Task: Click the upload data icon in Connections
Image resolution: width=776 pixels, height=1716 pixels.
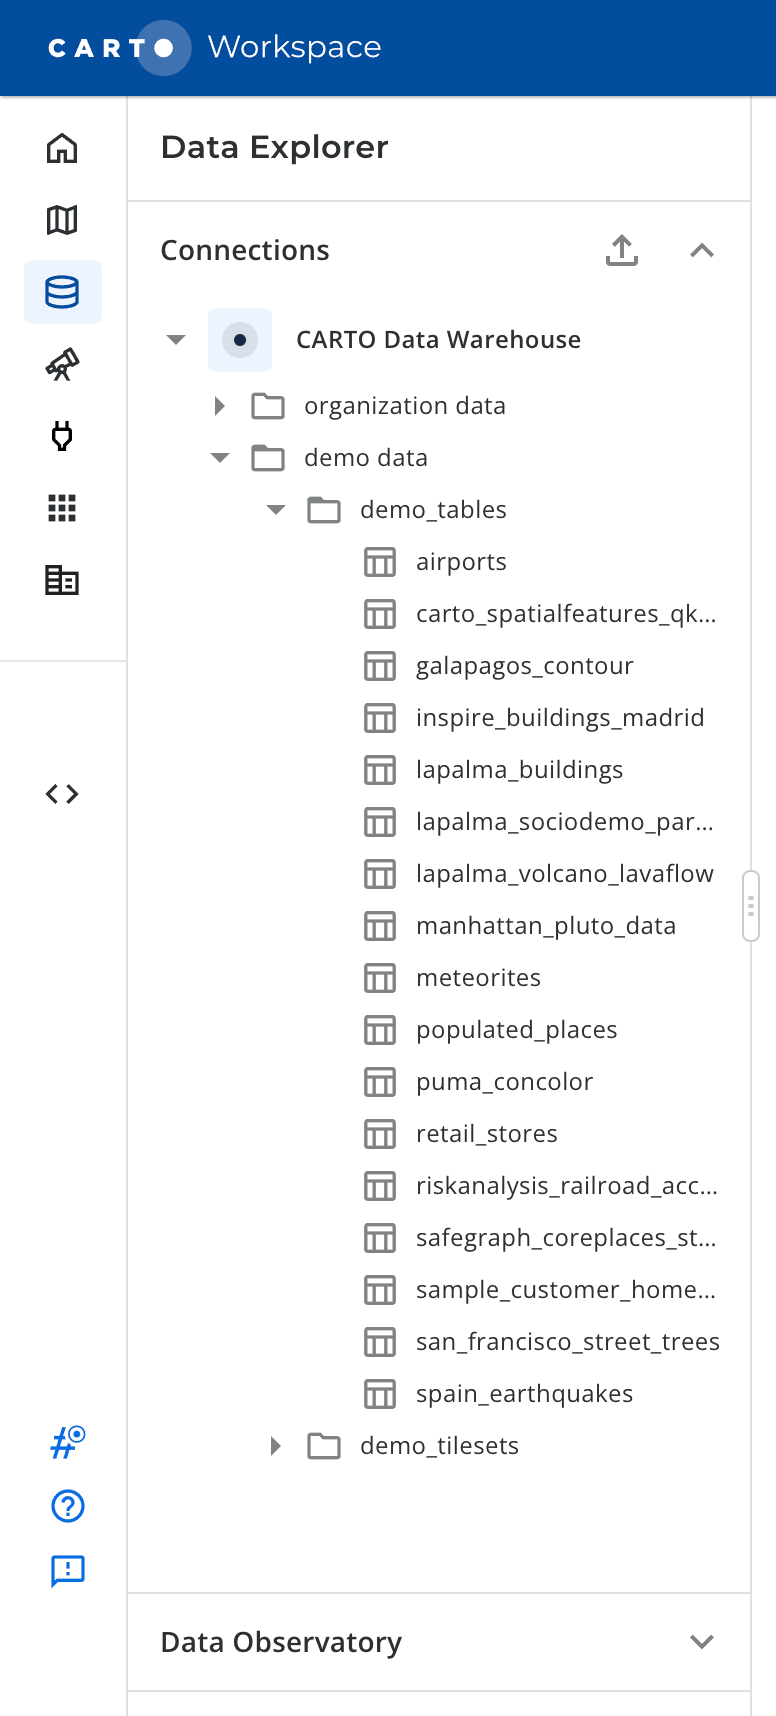Action: 622,250
